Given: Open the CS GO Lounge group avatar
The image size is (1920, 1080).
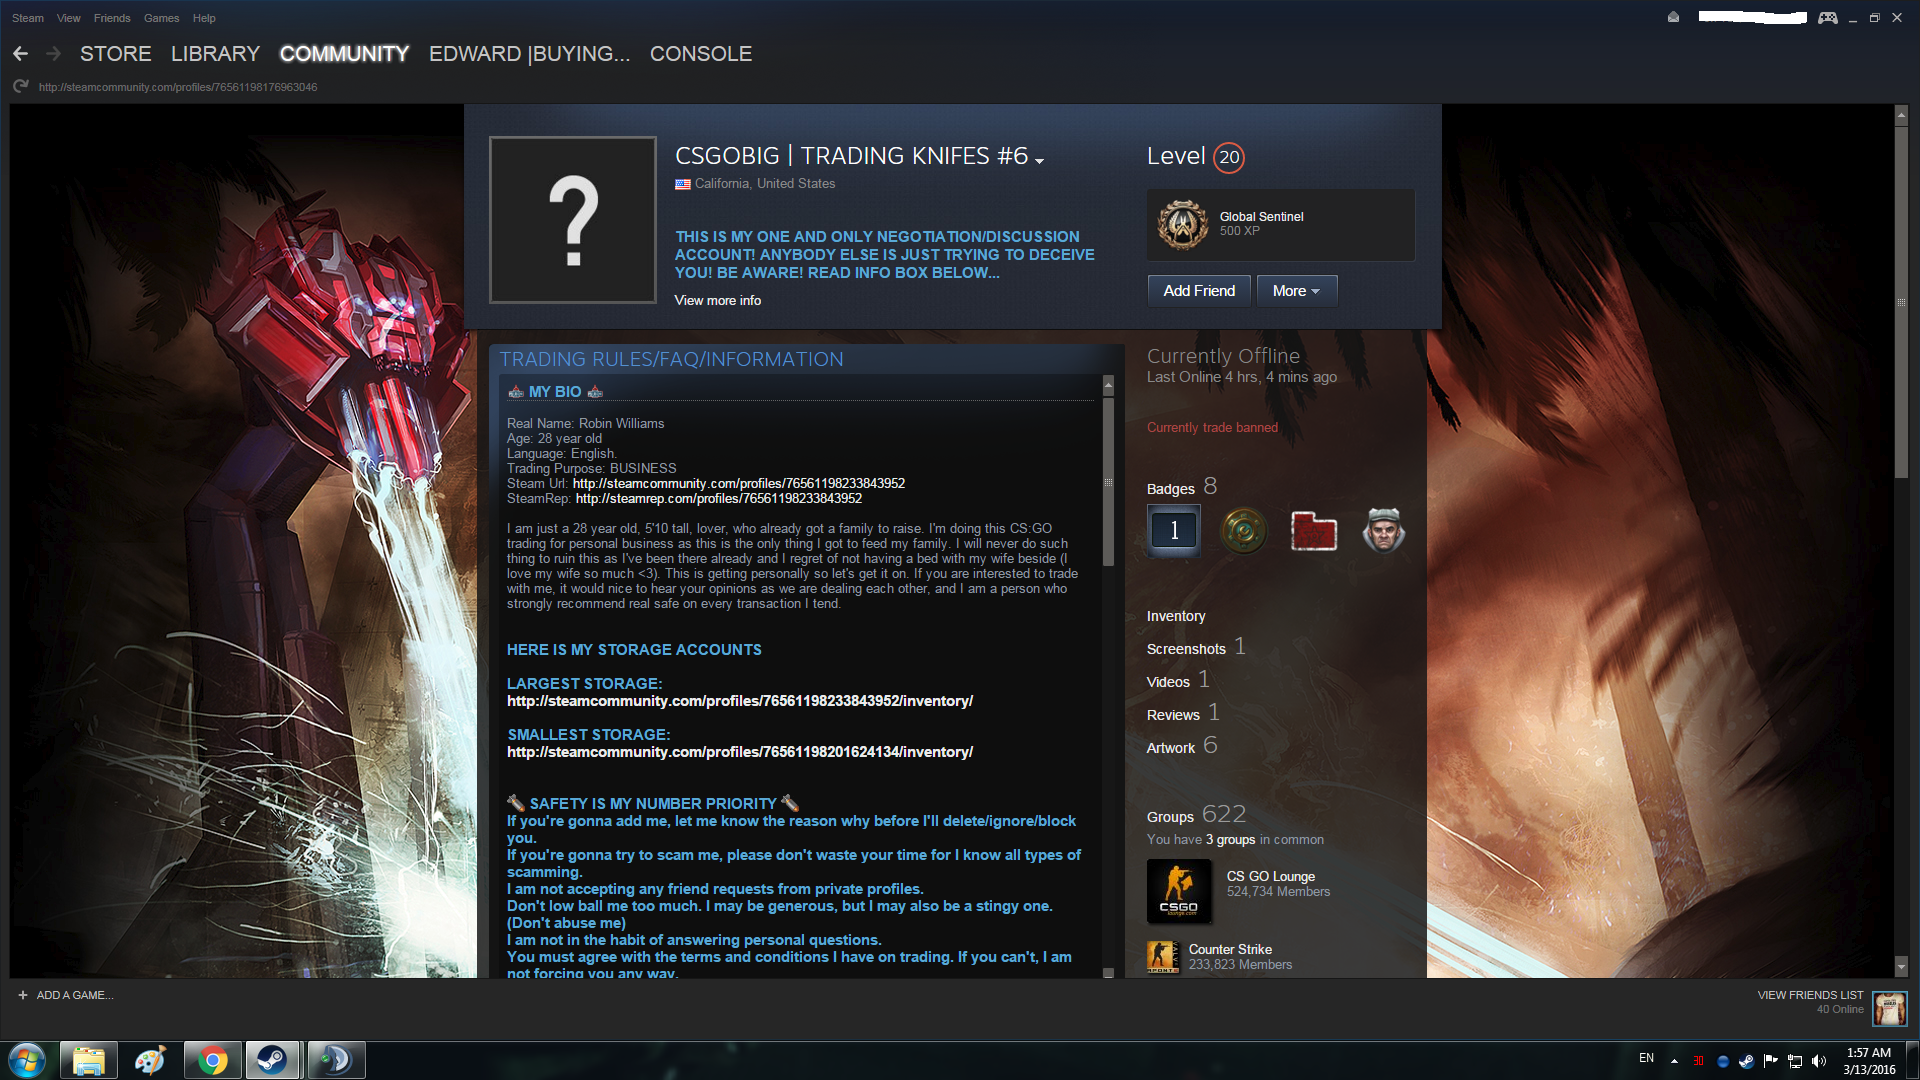Looking at the screenshot, I should [x=1179, y=891].
